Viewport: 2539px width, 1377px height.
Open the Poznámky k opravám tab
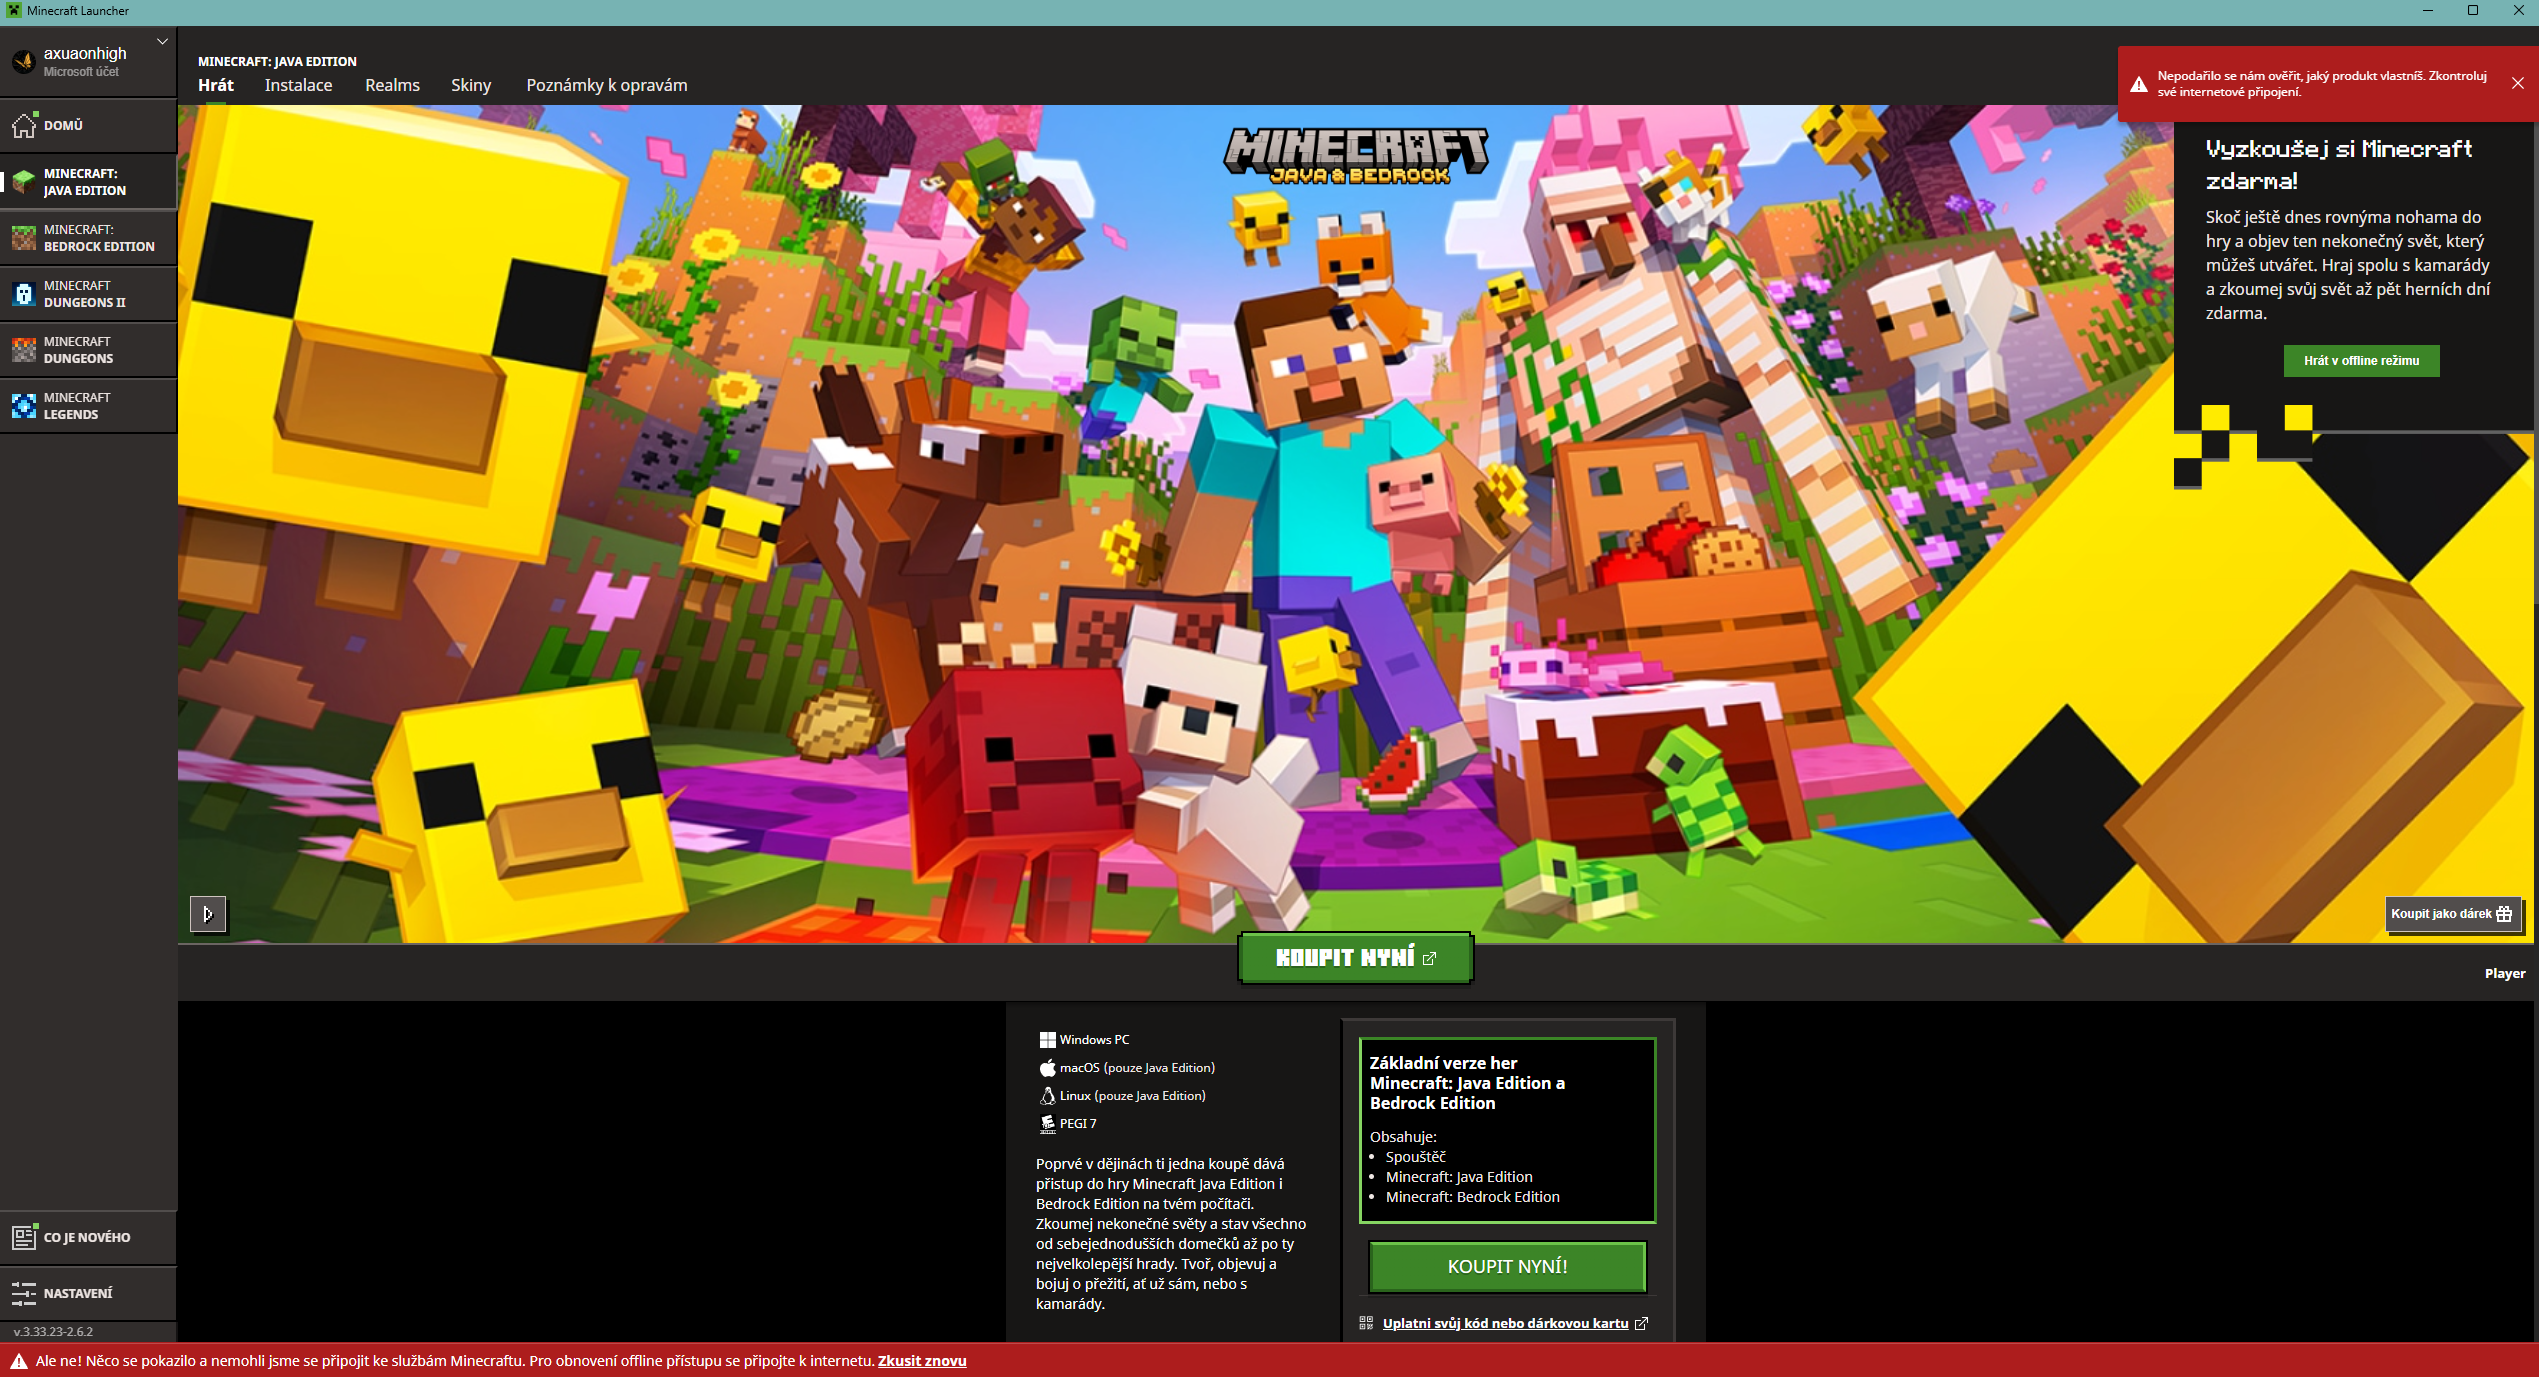tap(607, 85)
